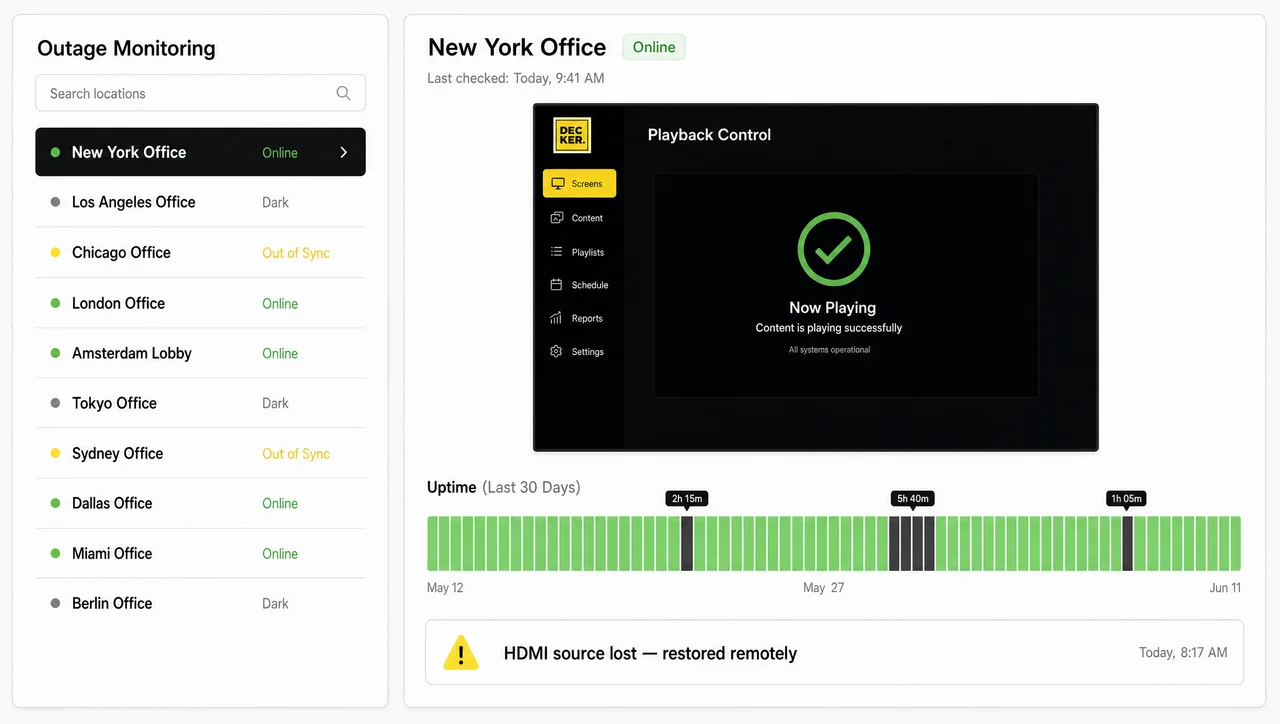Click the yellow warning triangle icon
1280x724 pixels.
point(461,653)
